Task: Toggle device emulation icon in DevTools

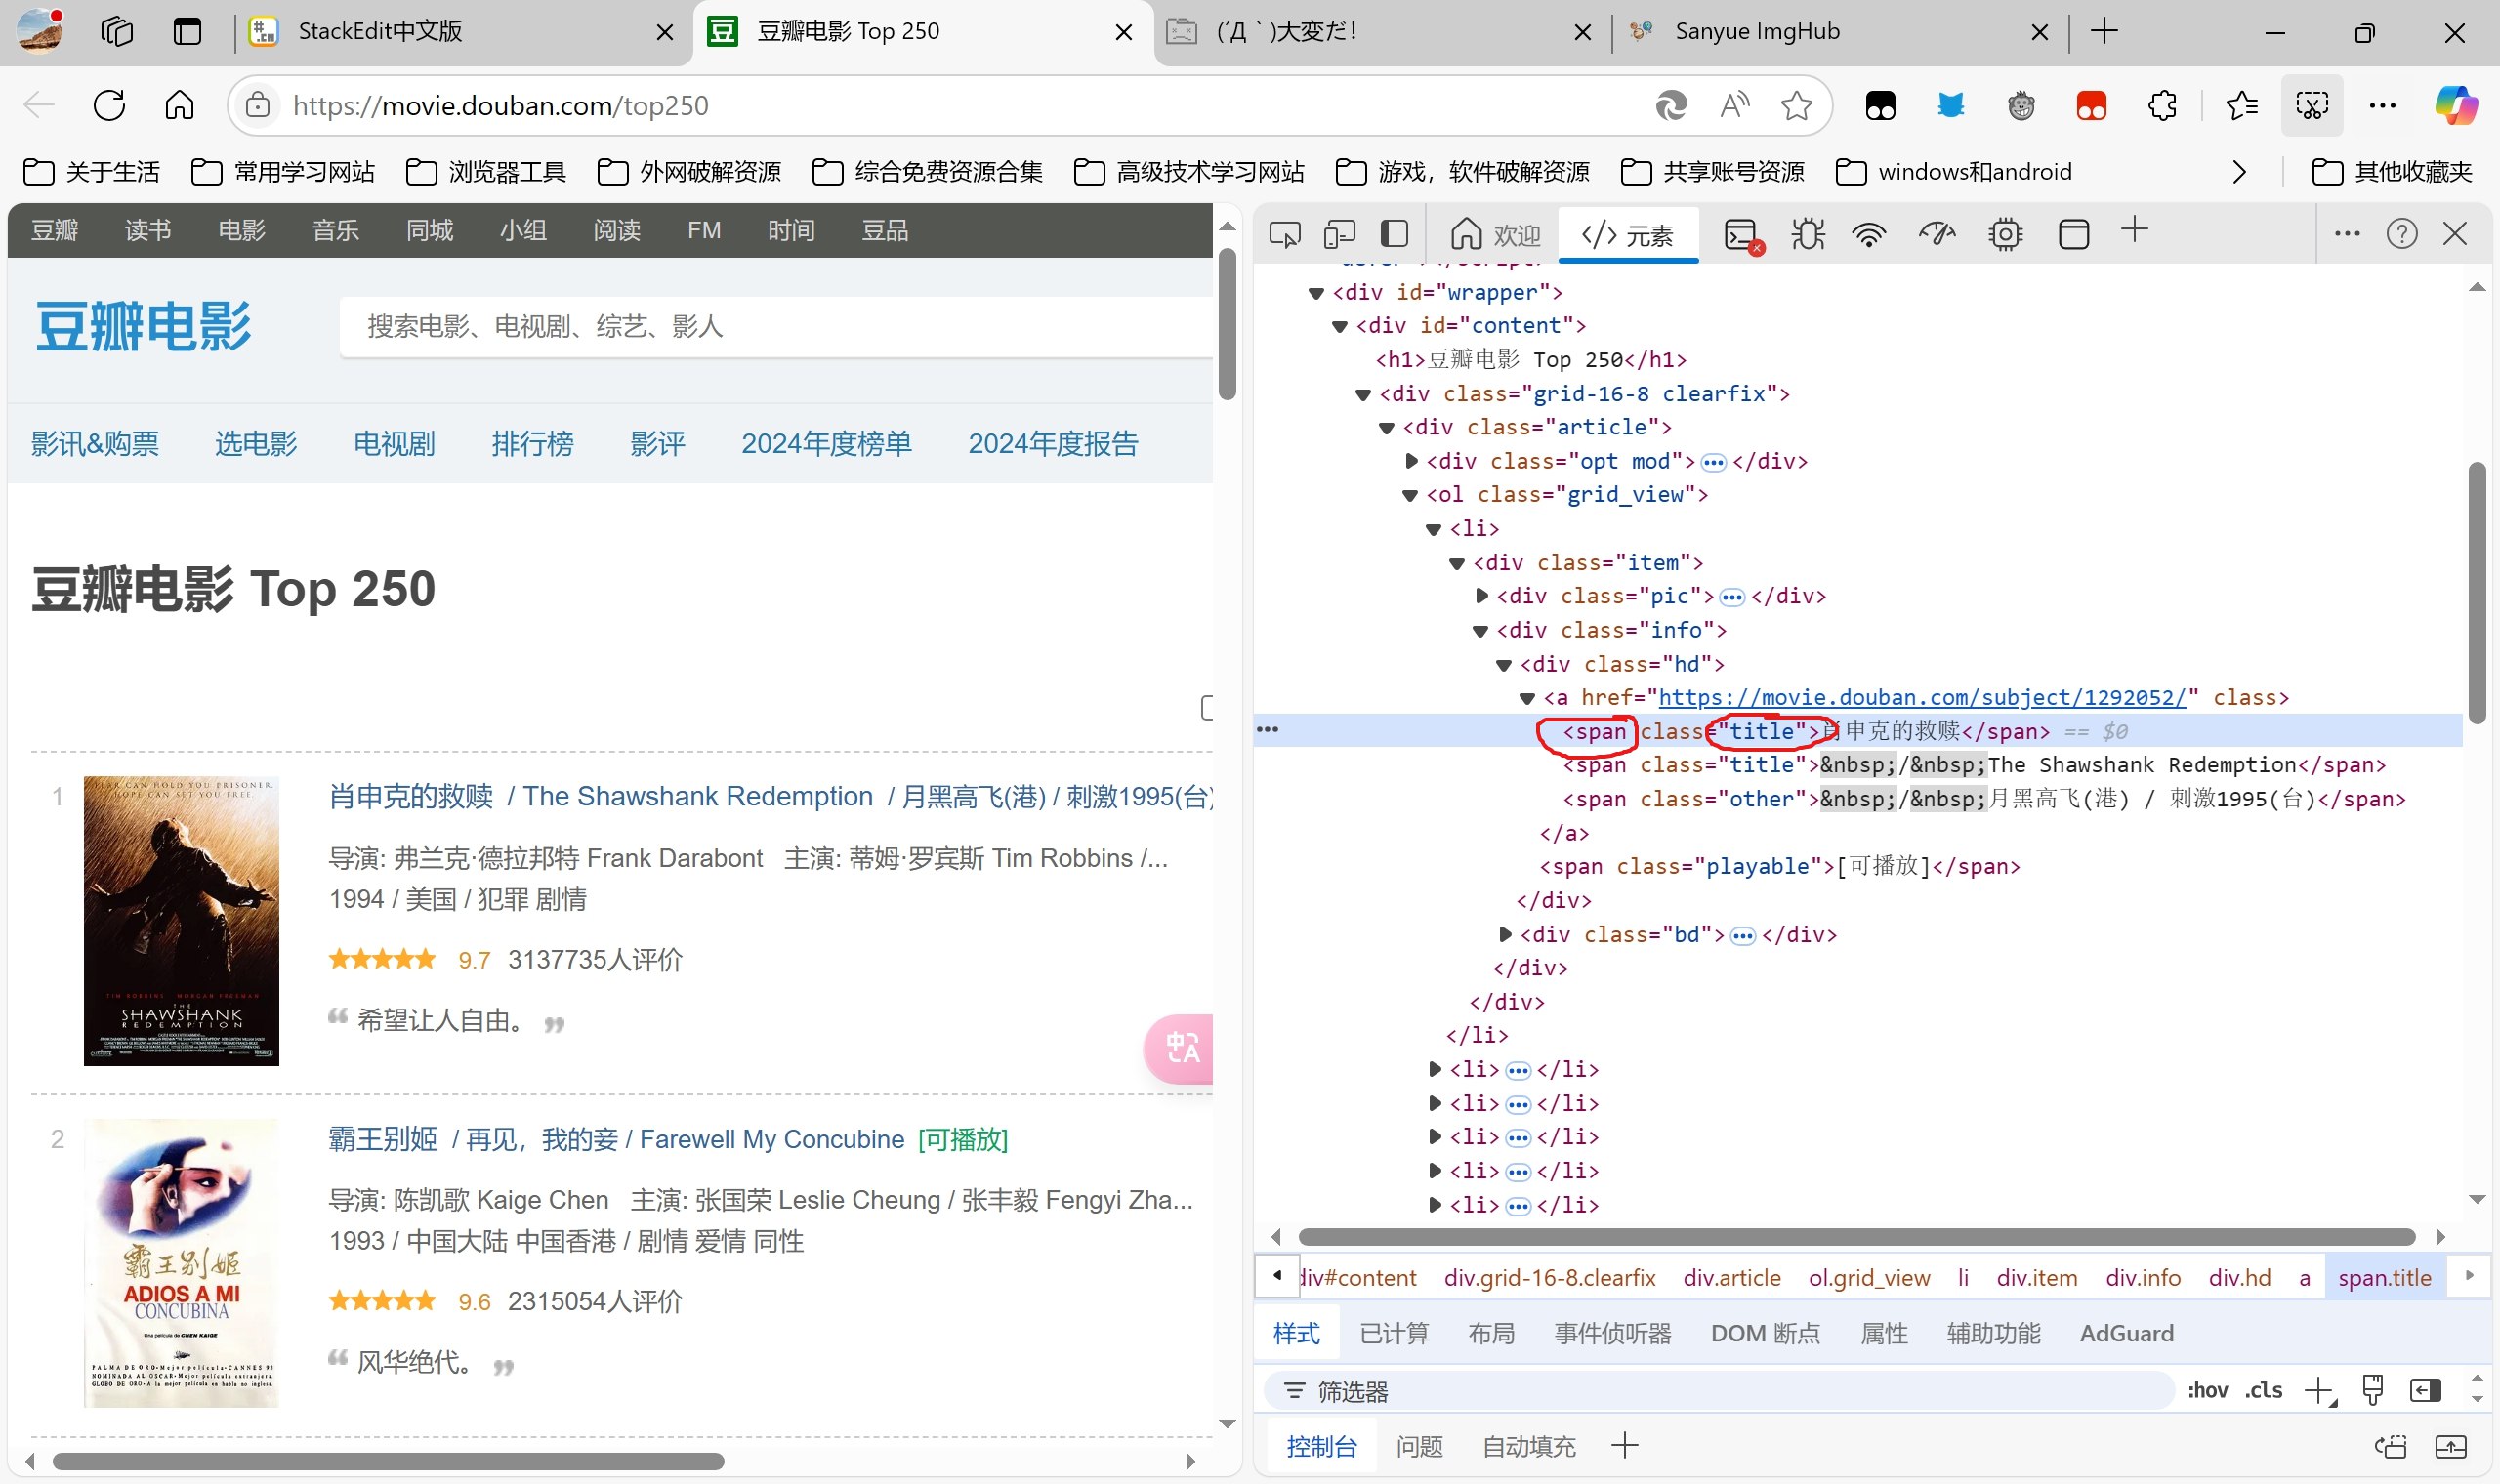Action: coord(1338,234)
